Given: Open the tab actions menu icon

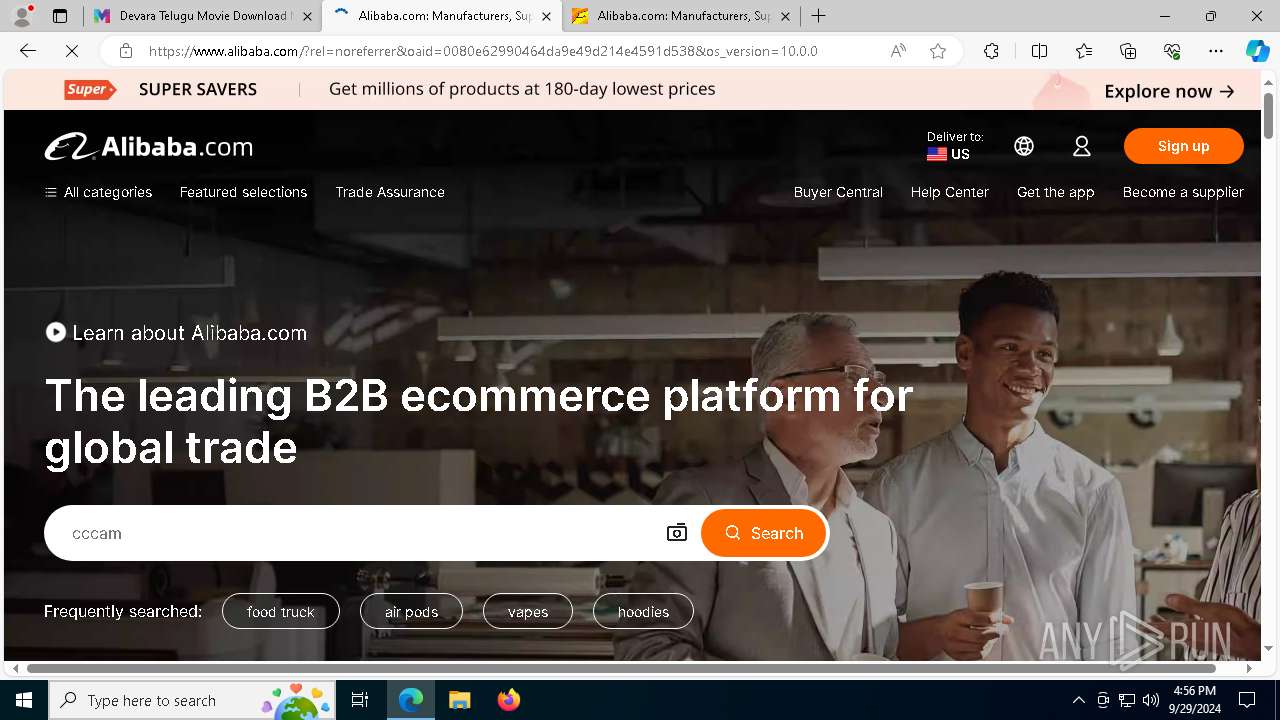Looking at the screenshot, I should [60, 16].
